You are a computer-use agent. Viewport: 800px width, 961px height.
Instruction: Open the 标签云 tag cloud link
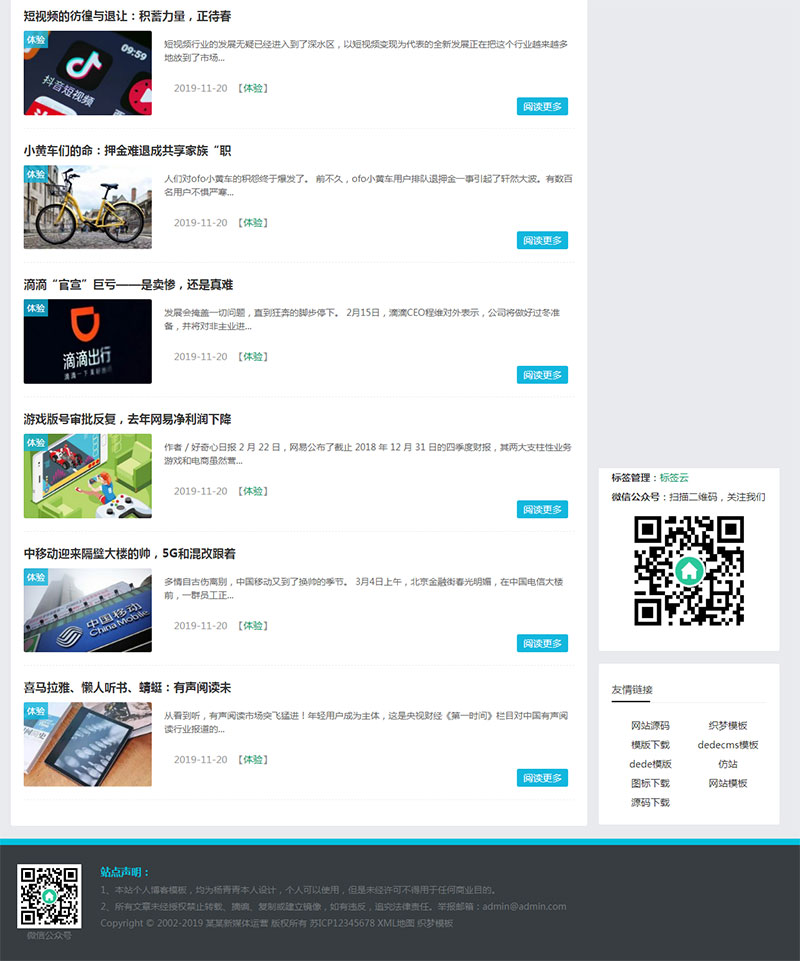tap(674, 478)
